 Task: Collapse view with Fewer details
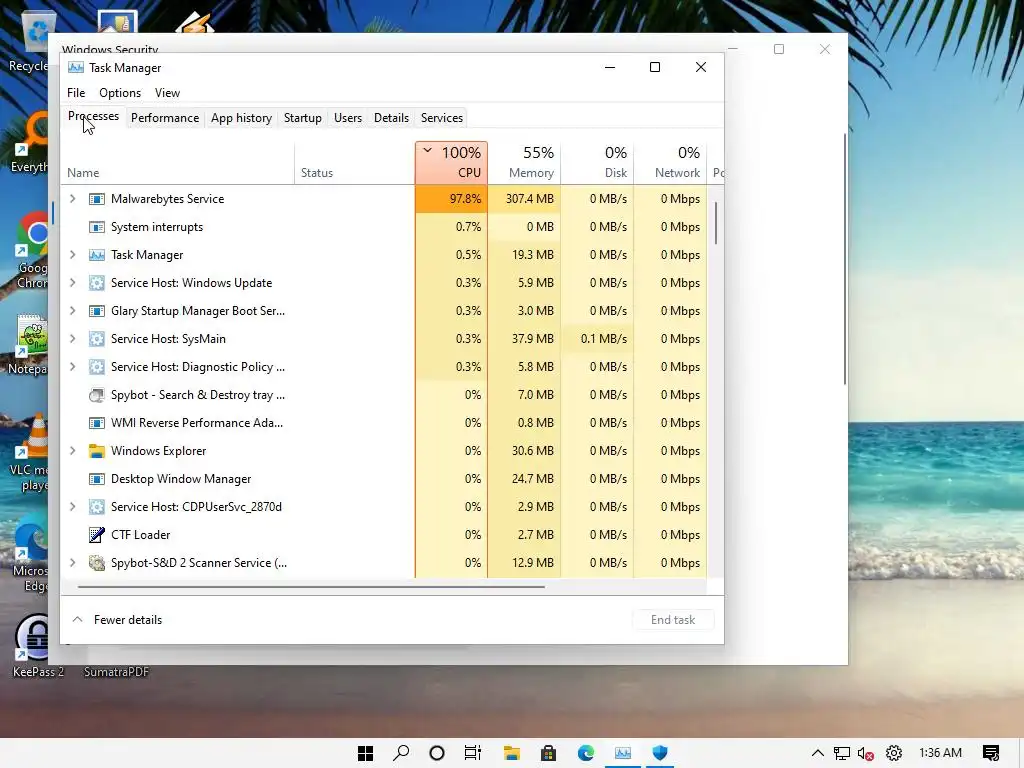[118, 620]
